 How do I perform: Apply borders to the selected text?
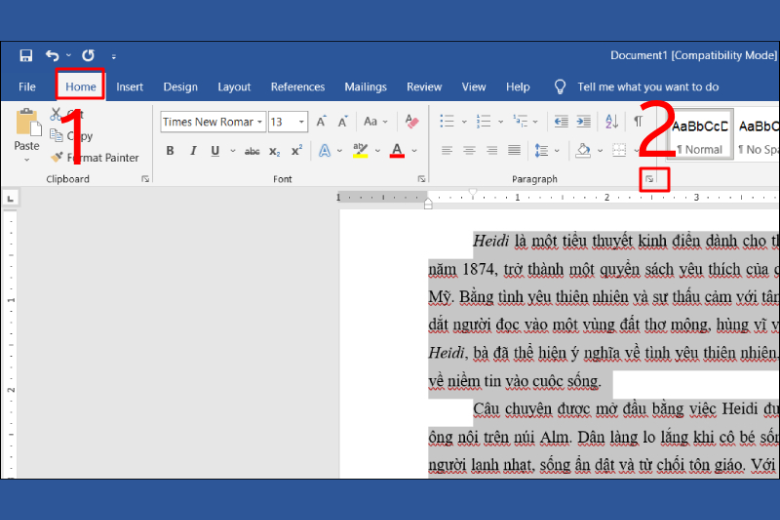point(619,150)
